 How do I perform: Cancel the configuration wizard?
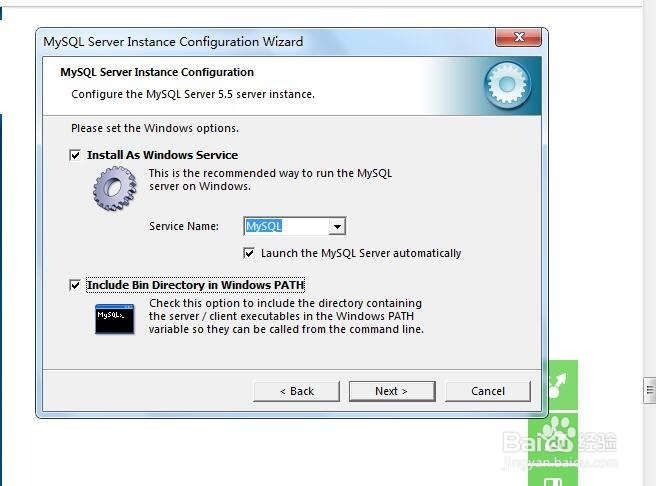click(488, 391)
